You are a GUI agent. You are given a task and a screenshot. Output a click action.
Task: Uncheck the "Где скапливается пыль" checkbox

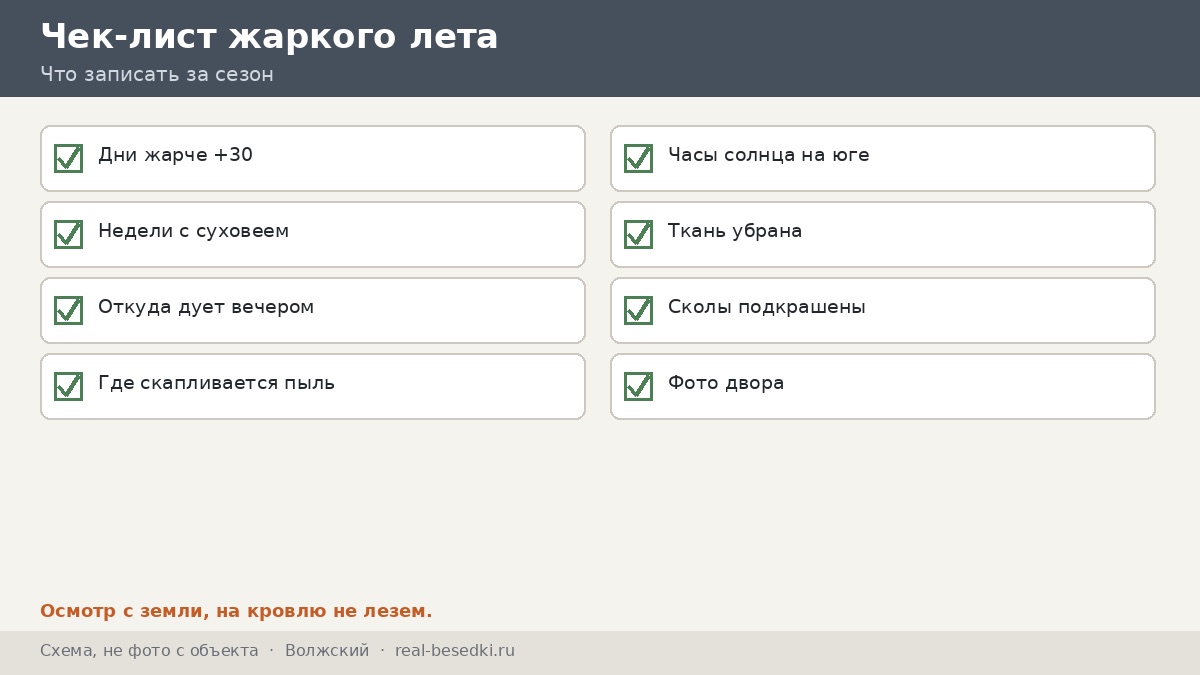pyautogui.click(x=68, y=386)
